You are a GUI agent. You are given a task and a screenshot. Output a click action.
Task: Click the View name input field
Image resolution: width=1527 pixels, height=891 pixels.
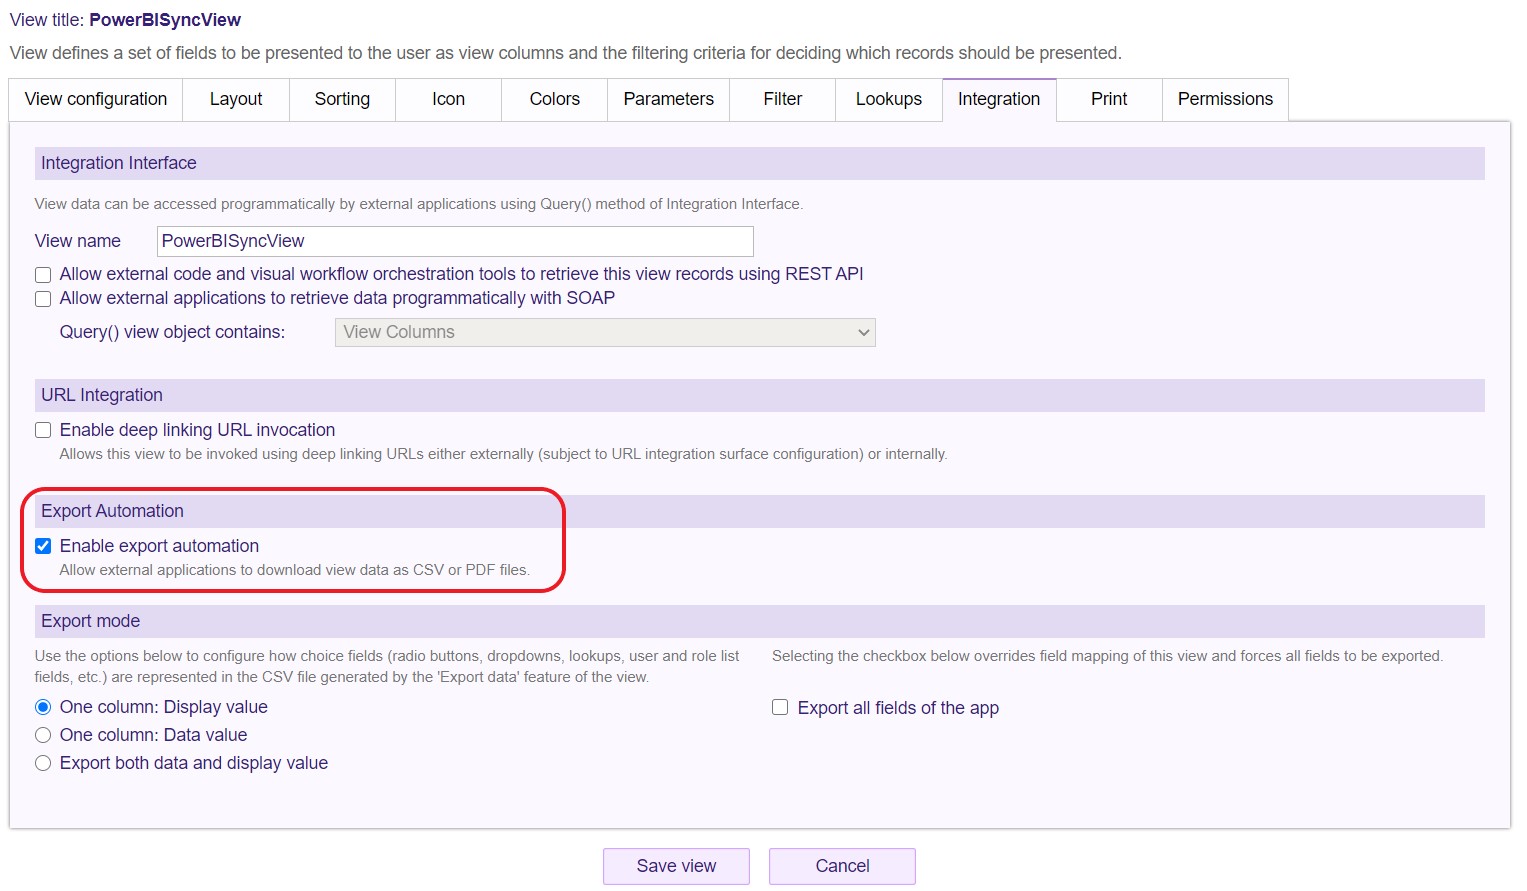tap(455, 241)
